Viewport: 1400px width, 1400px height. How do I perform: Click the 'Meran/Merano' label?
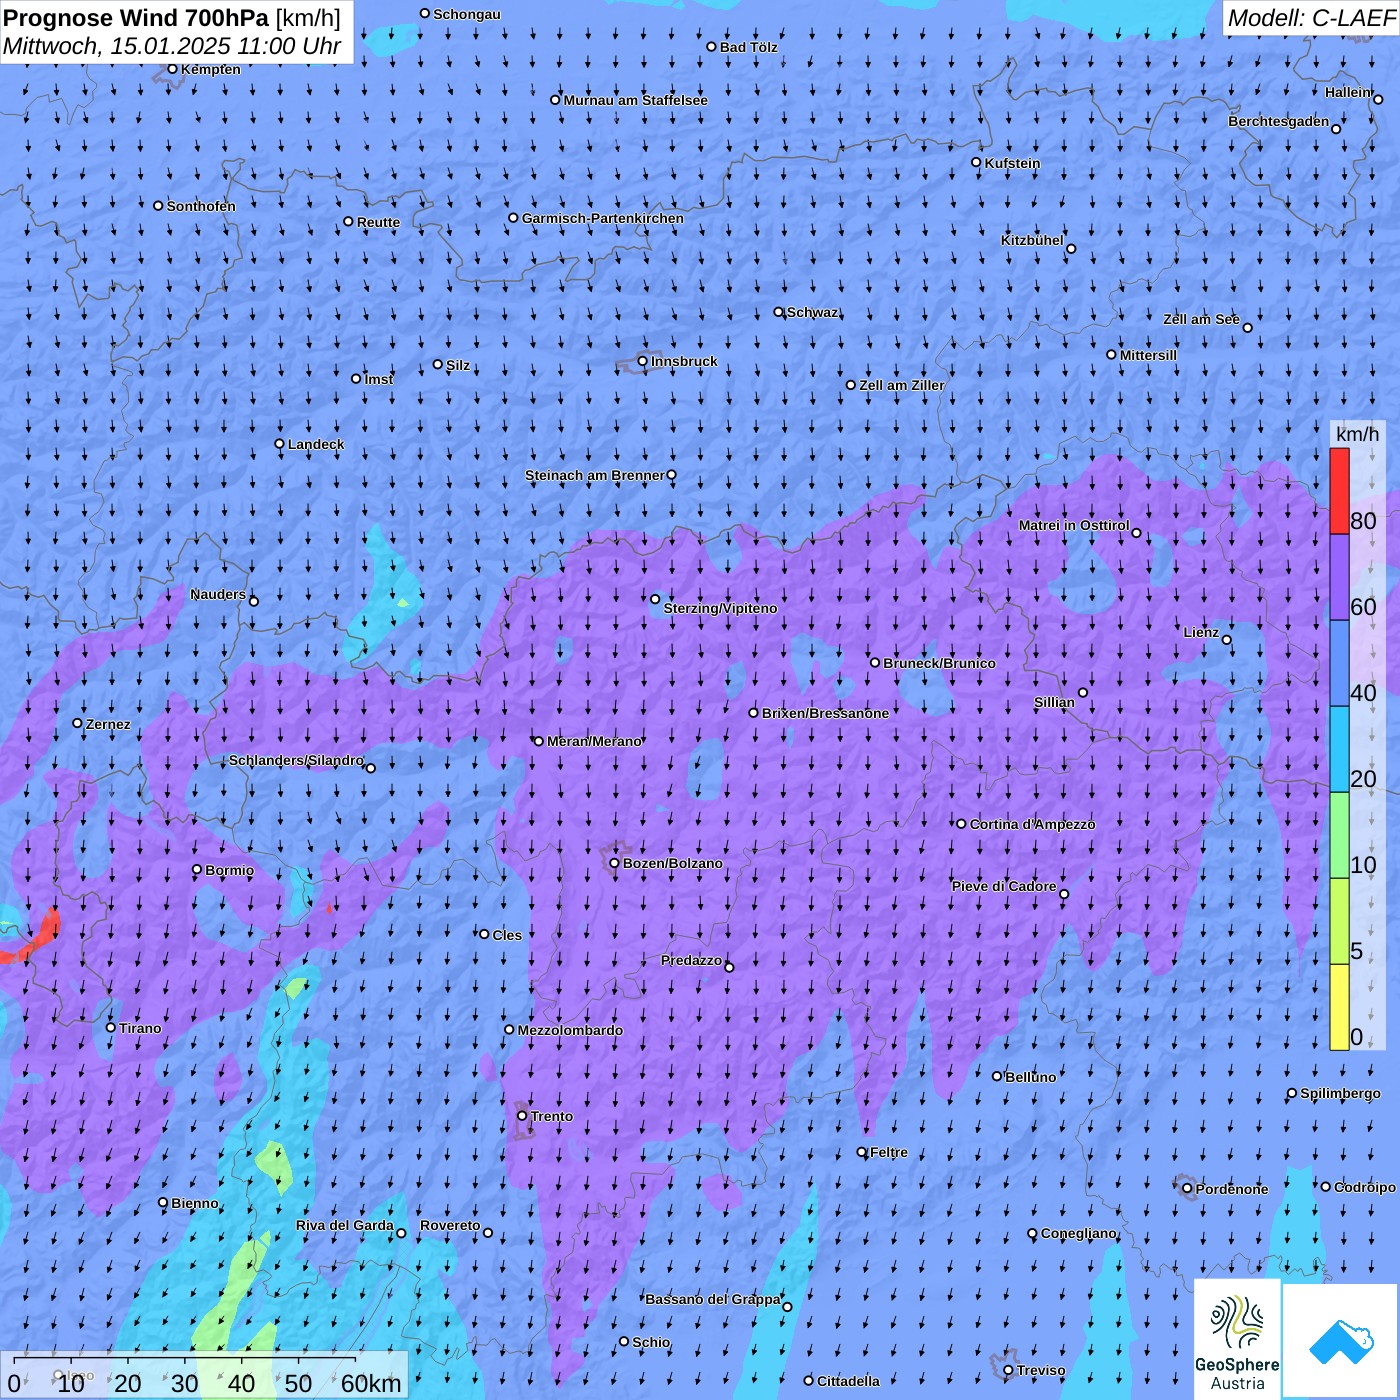click(x=594, y=741)
